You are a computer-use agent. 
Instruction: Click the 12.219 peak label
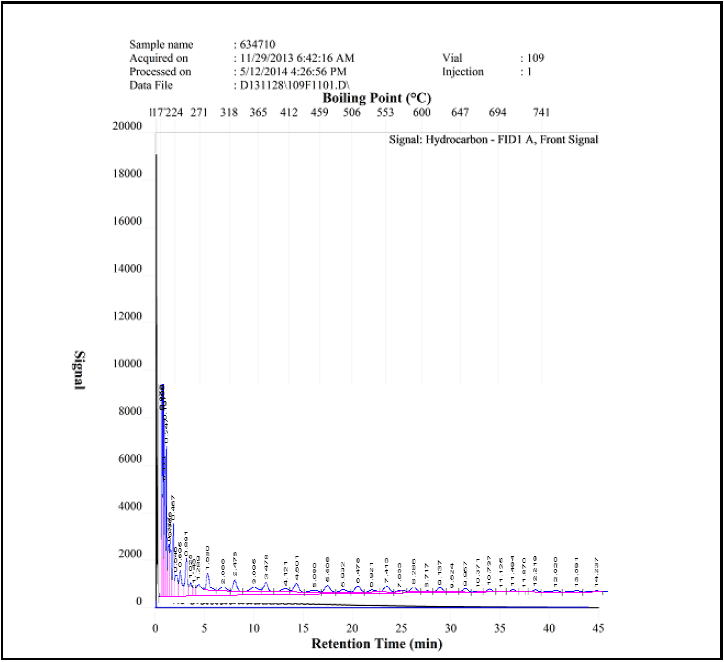pyautogui.click(x=535, y=571)
